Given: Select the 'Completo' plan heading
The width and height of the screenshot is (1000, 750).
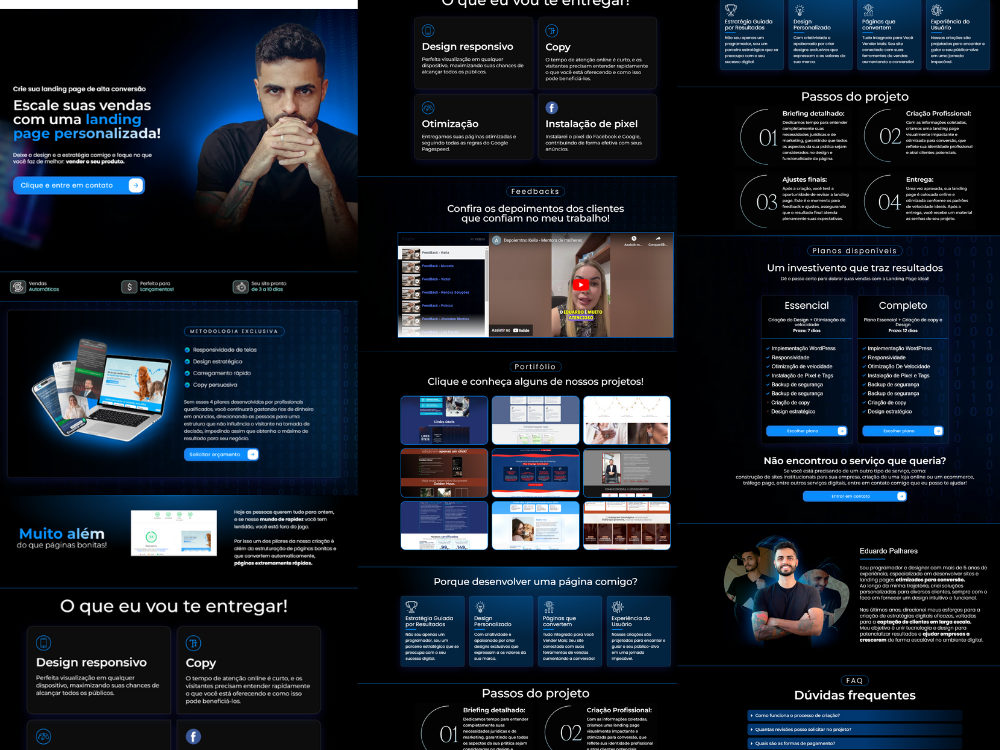Looking at the screenshot, I should pyautogui.click(x=902, y=305).
